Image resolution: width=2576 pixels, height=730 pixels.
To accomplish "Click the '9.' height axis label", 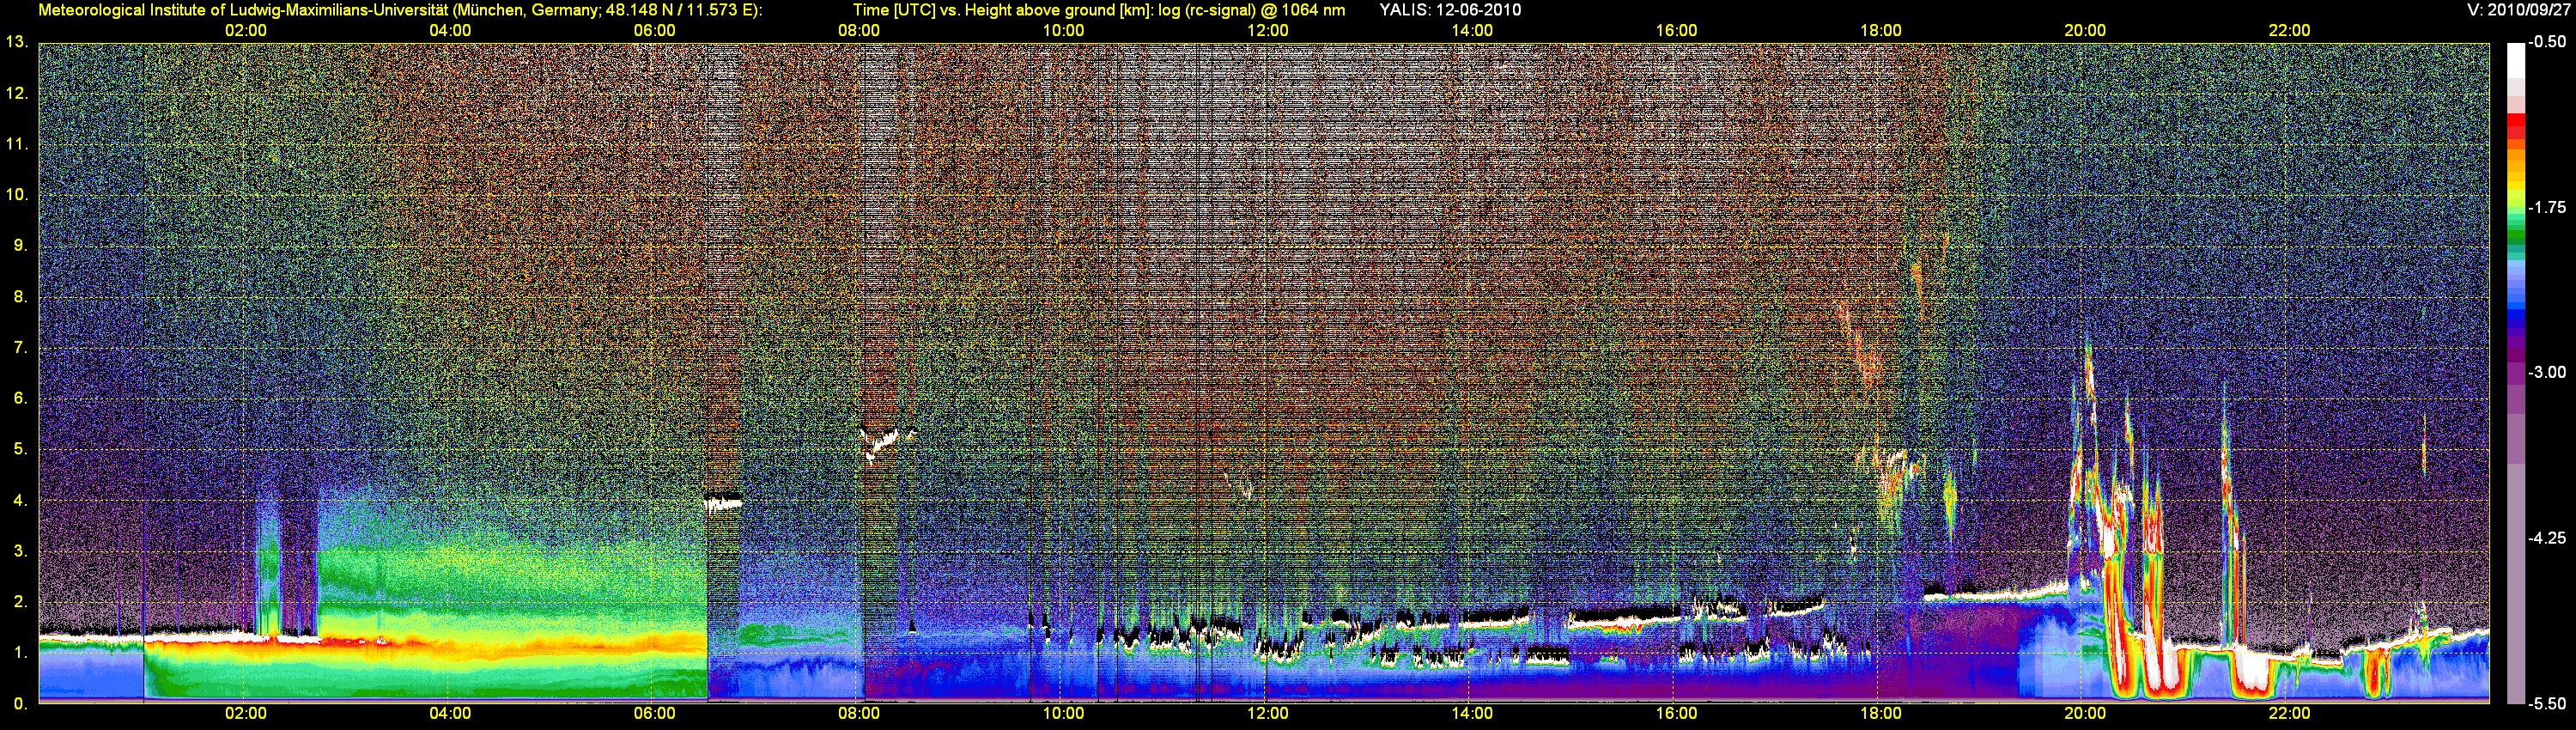I will tap(20, 246).
